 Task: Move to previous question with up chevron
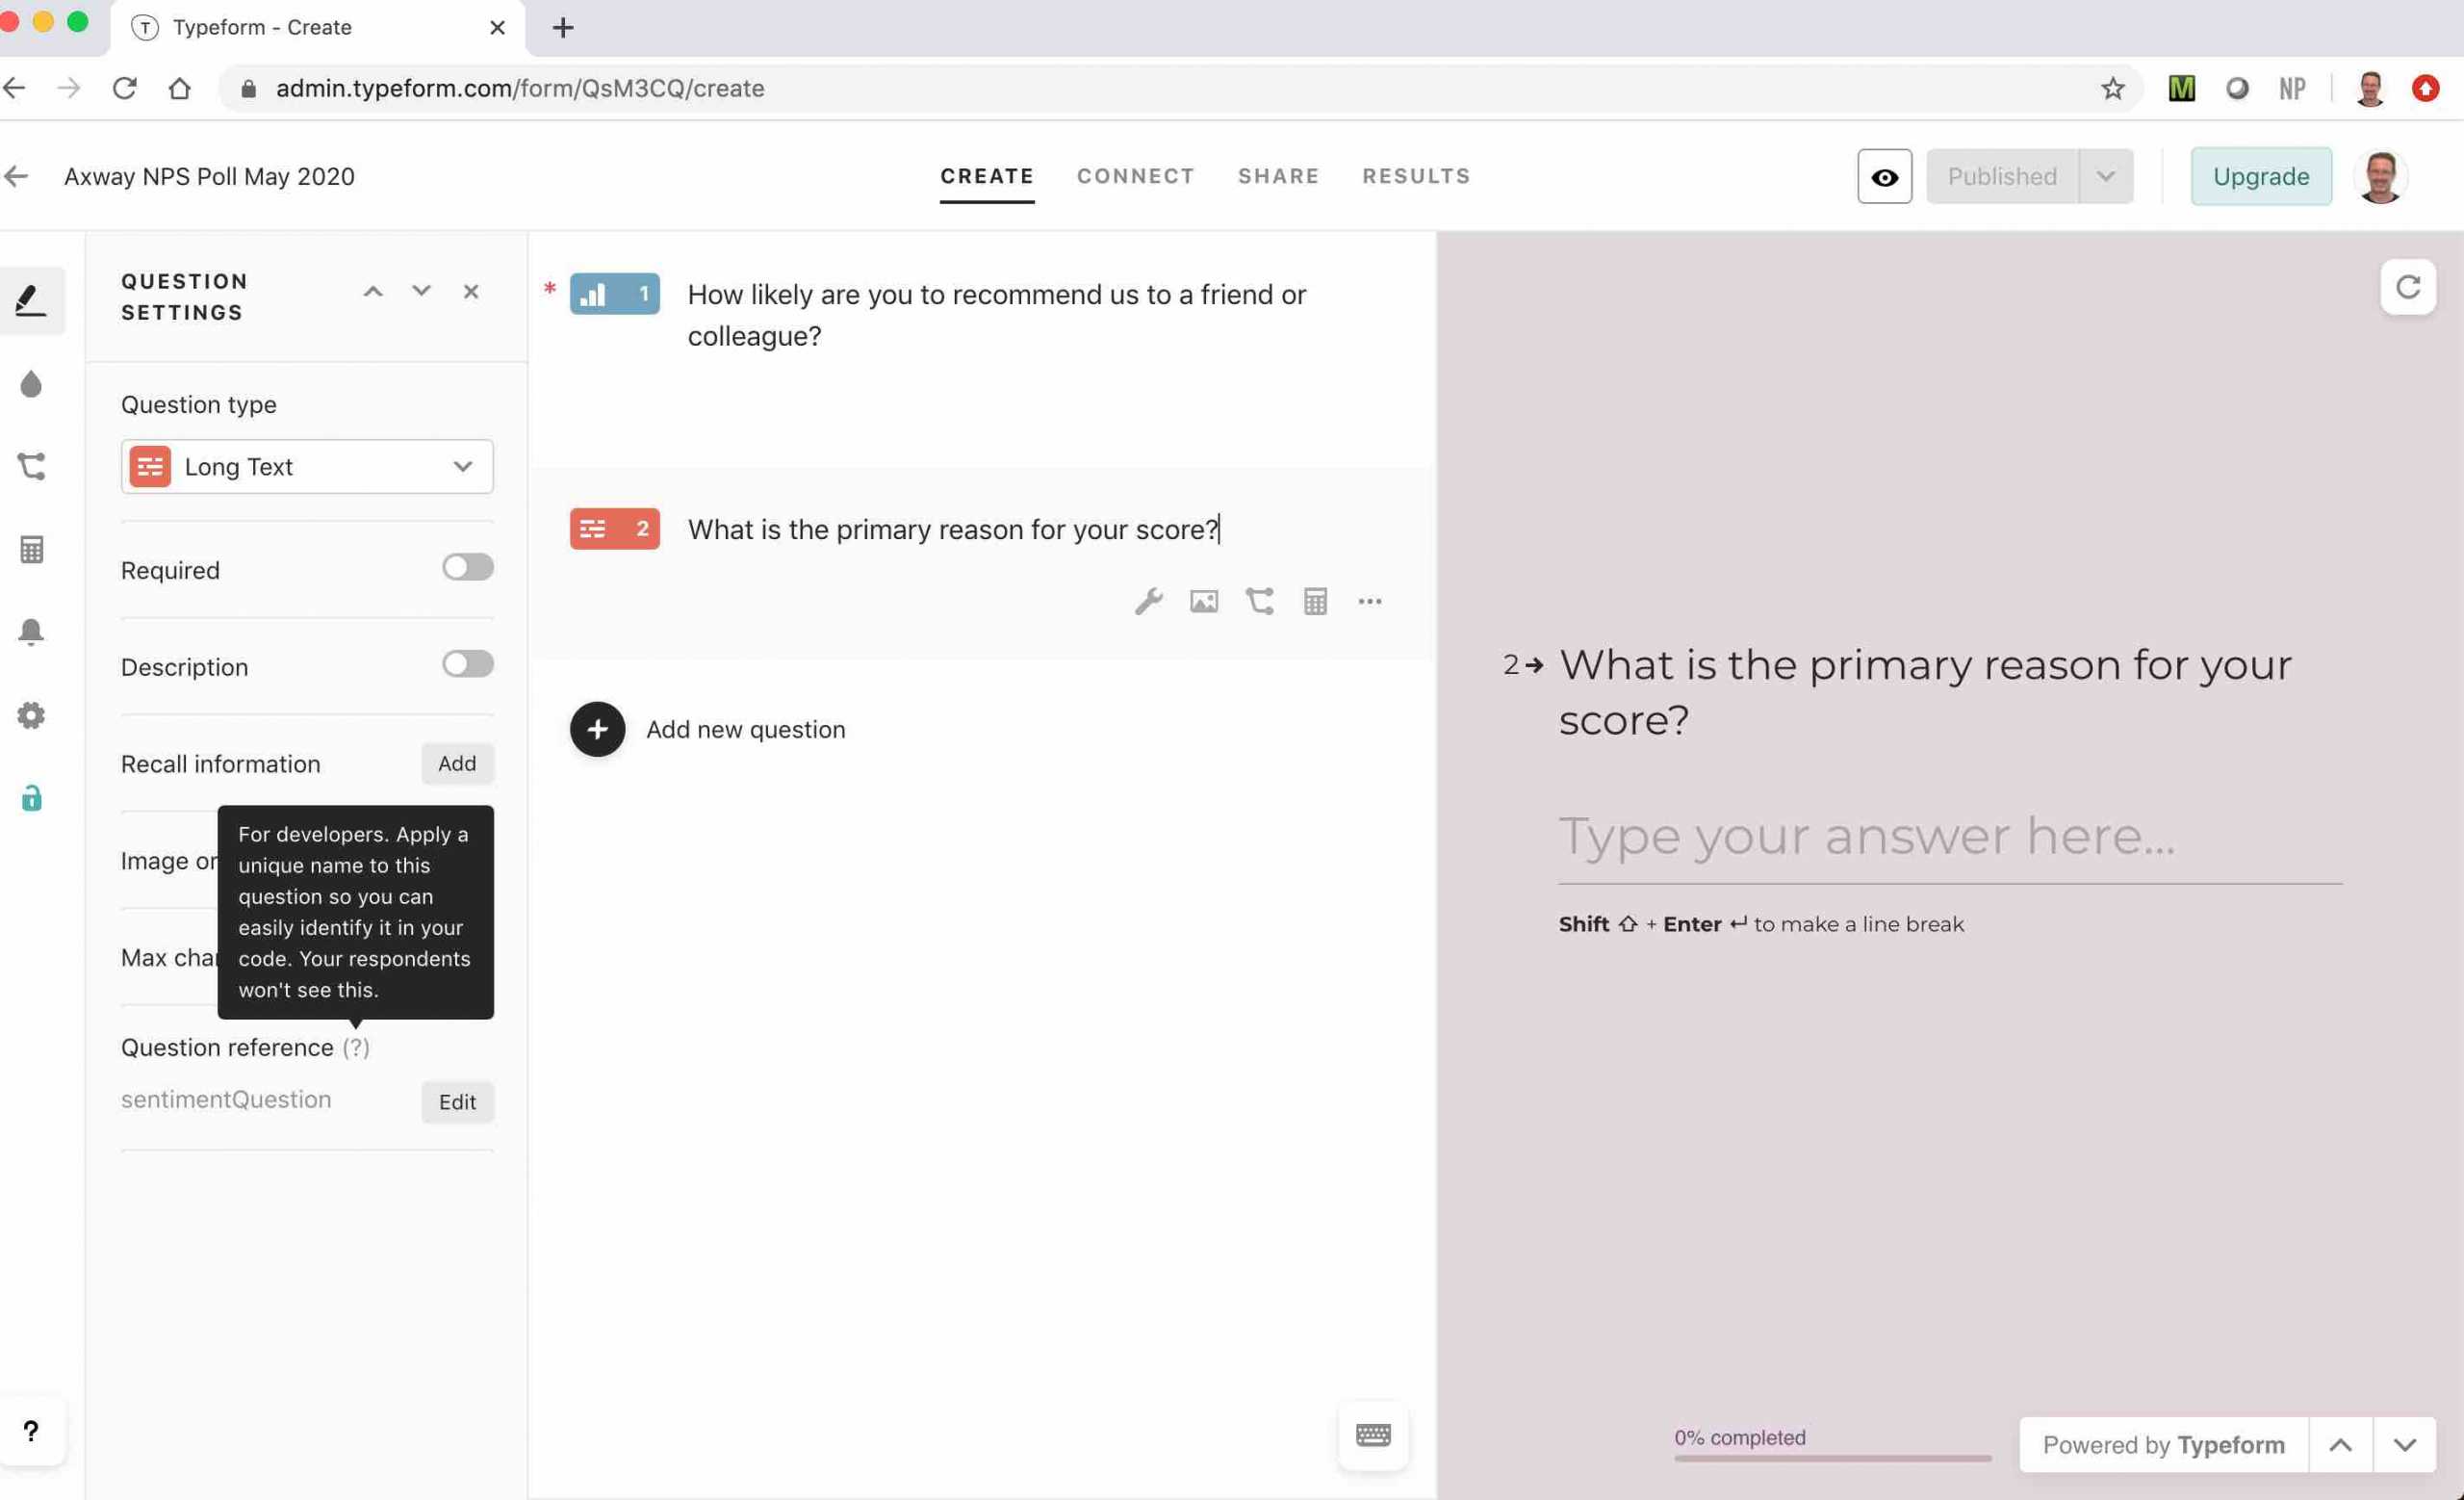tap(373, 292)
